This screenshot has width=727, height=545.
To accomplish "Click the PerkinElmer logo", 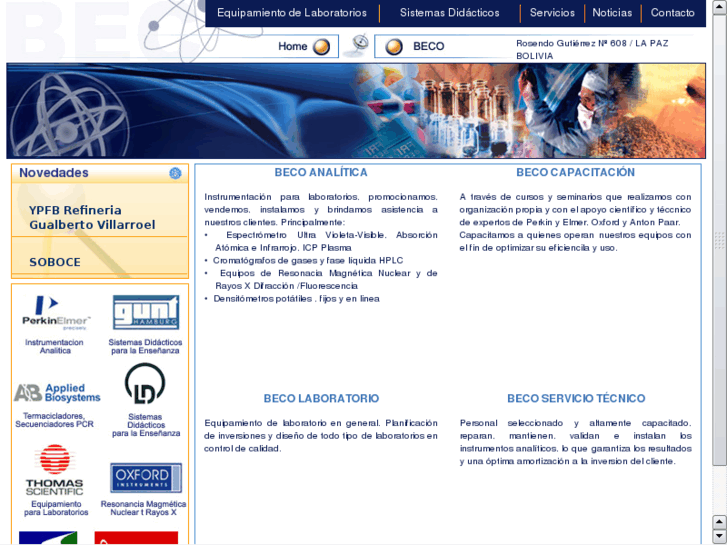I will [x=56, y=313].
